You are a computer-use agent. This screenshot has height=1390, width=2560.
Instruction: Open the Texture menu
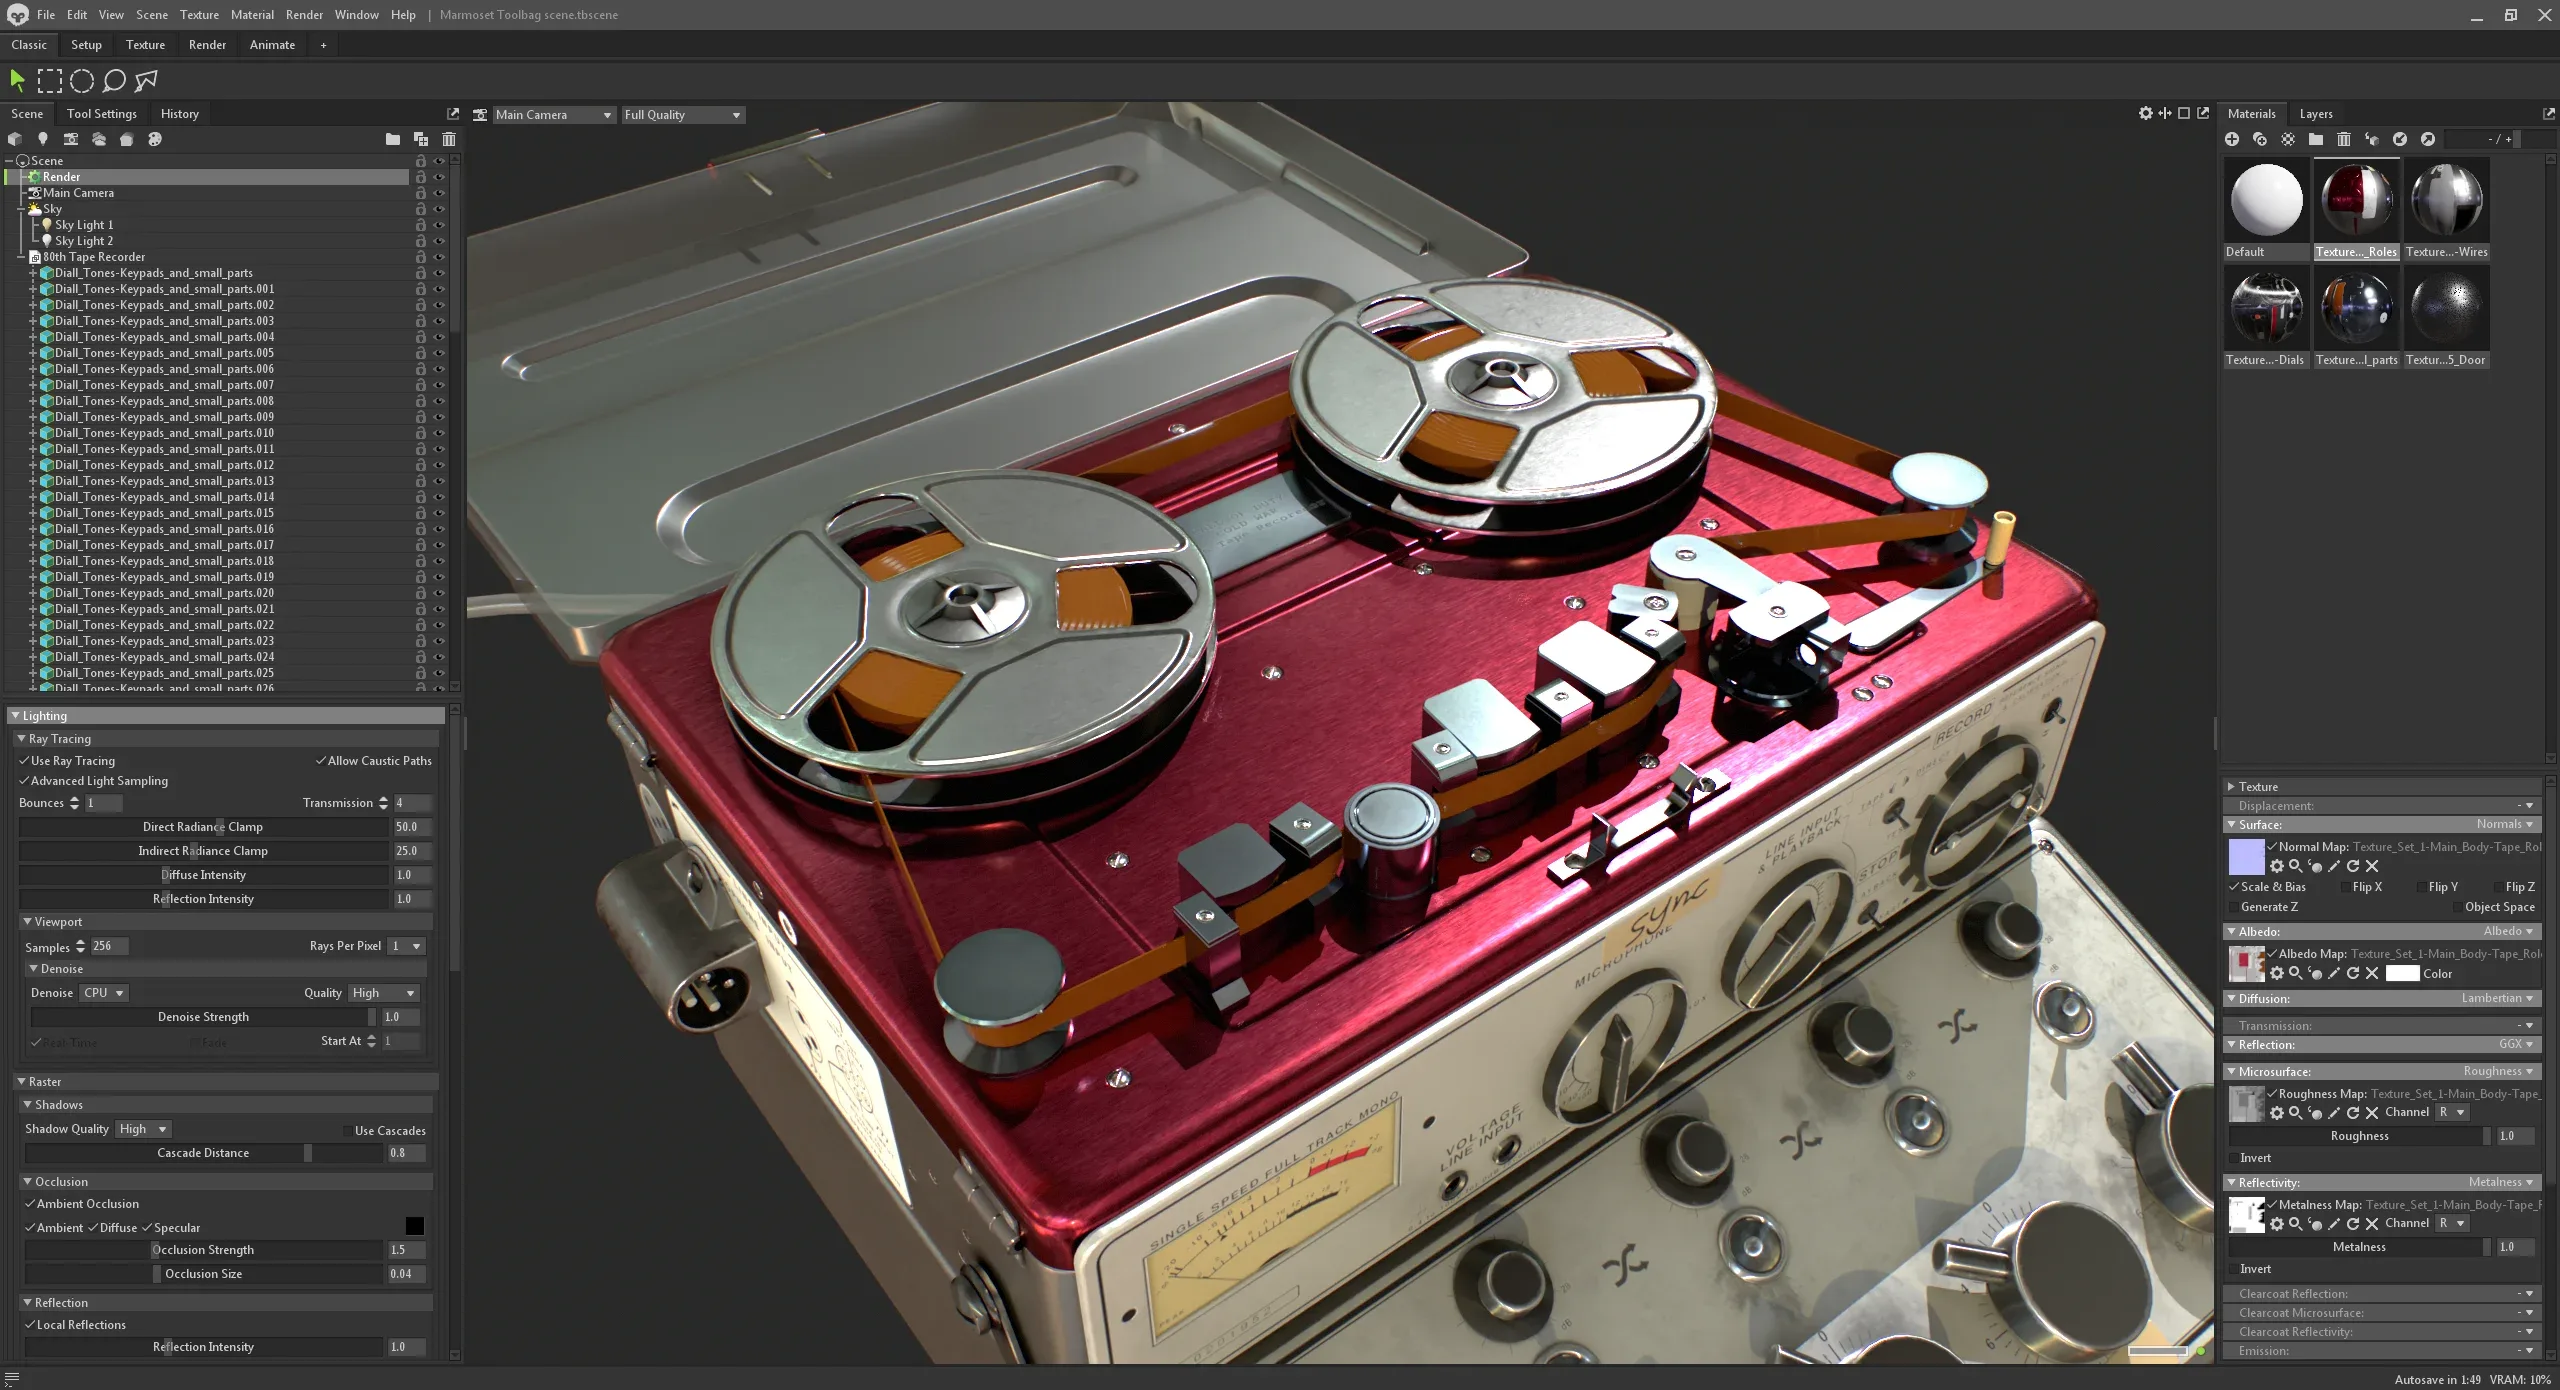point(199,14)
